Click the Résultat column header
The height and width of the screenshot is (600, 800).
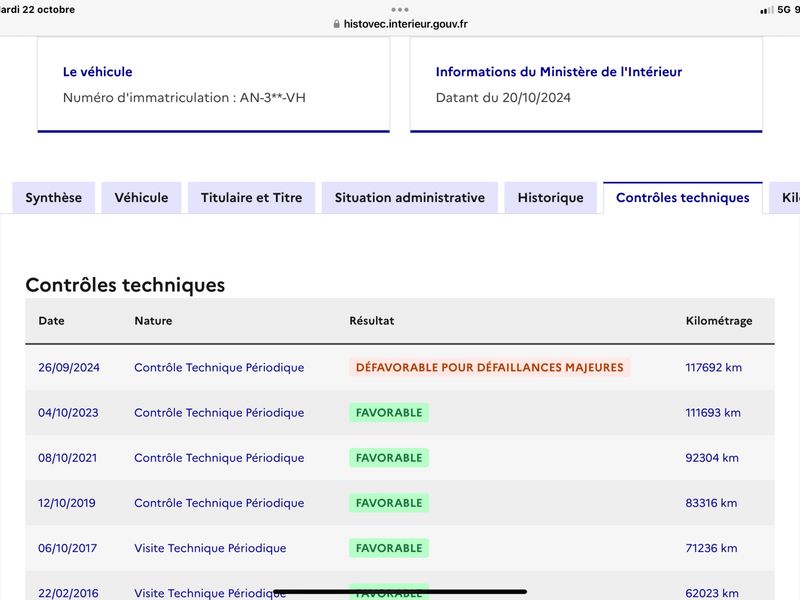point(371,321)
